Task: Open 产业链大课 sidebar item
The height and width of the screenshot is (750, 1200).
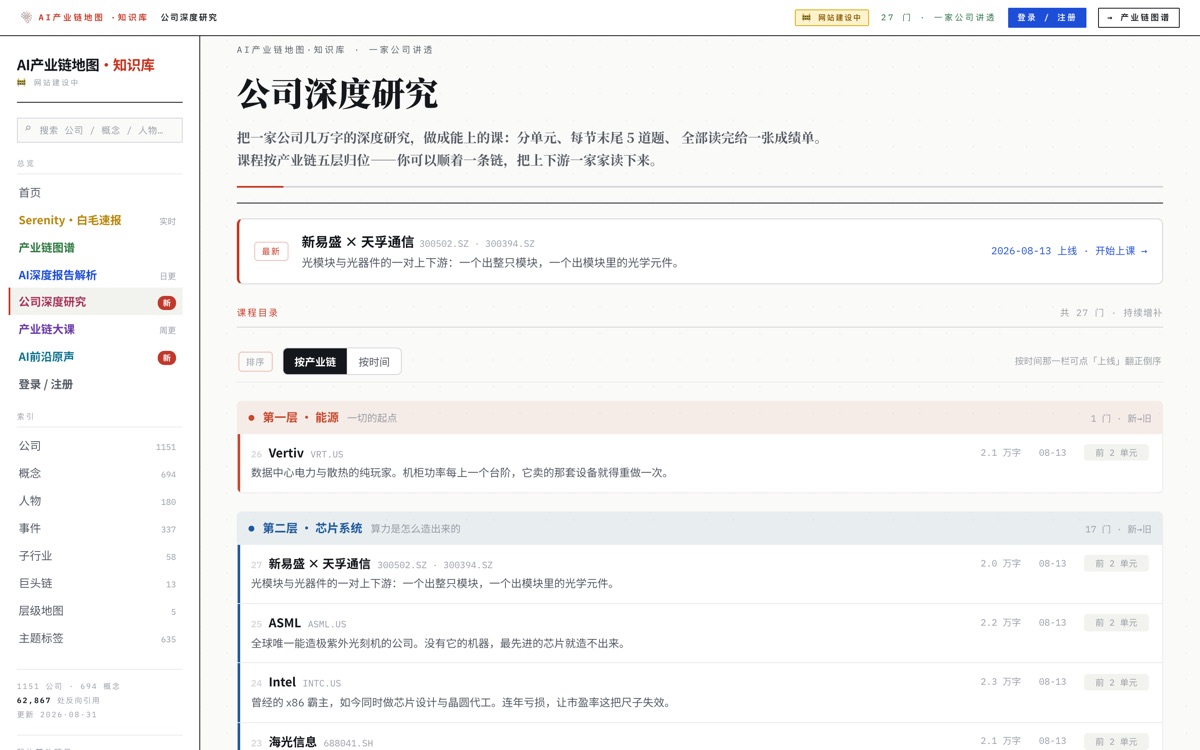Action: [x=96, y=329]
